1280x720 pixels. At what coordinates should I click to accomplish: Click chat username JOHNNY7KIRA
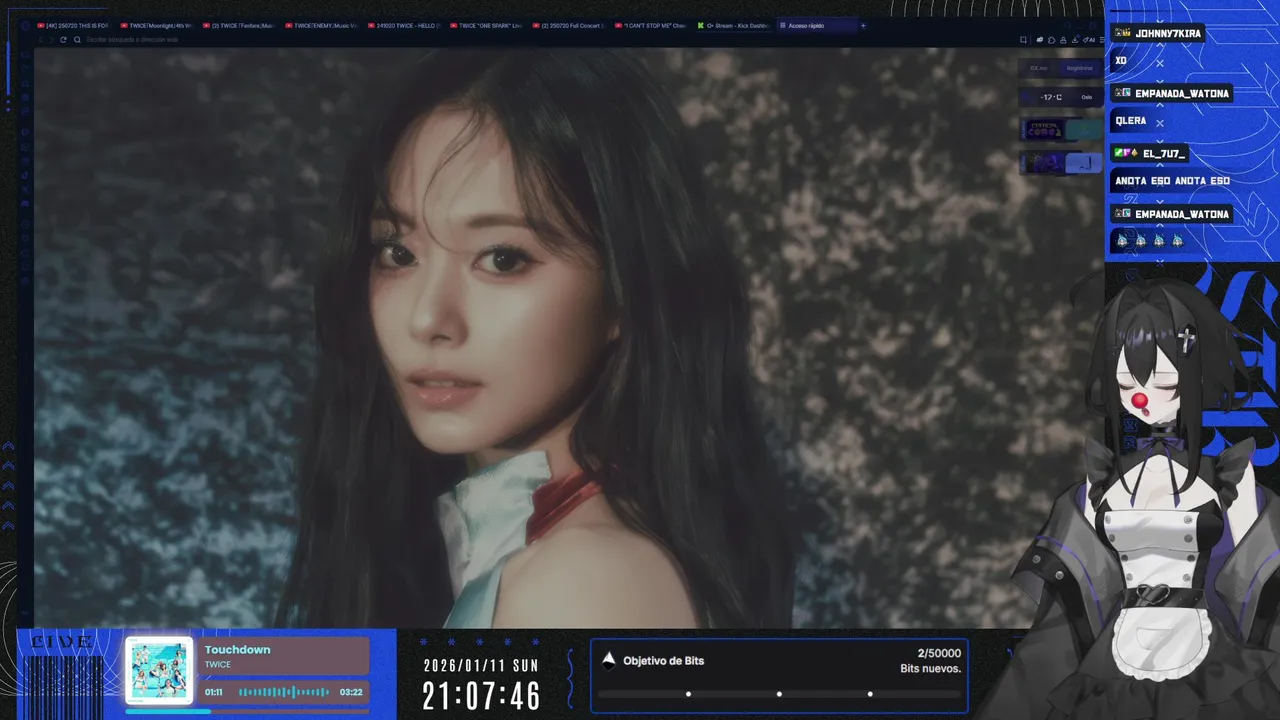click(1168, 33)
